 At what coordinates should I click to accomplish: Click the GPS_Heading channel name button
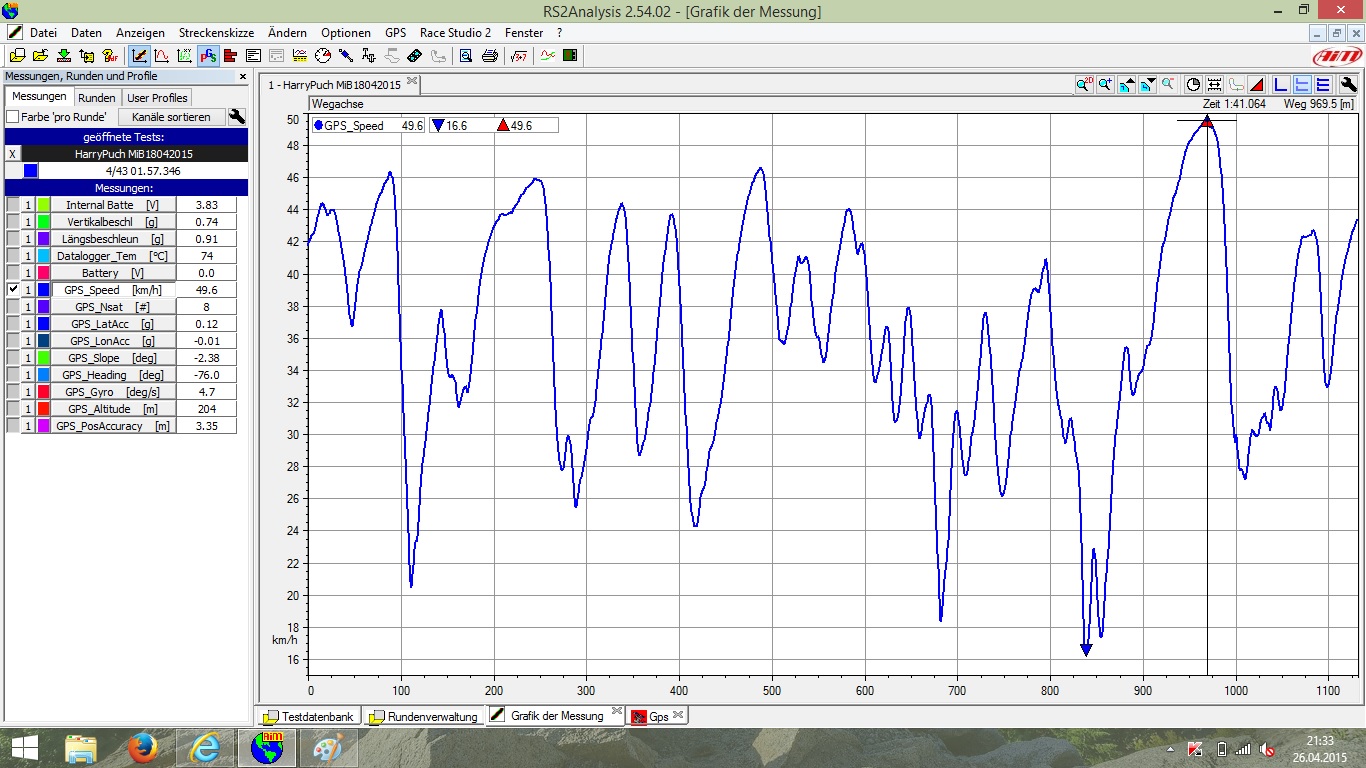[x=112, y=375]
